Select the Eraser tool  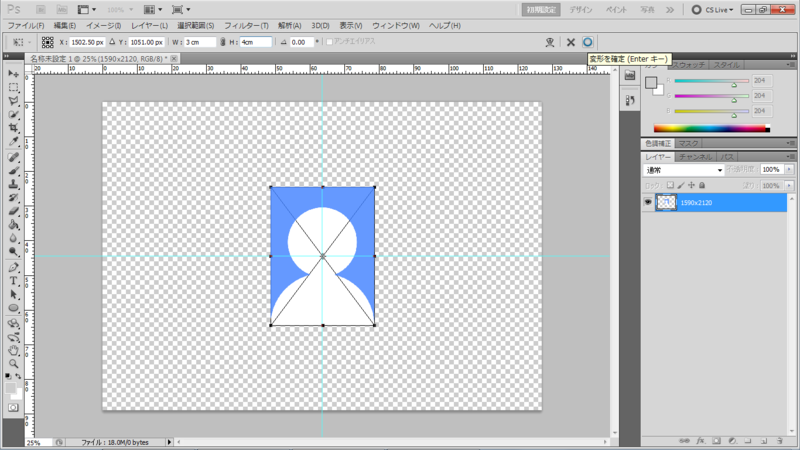click(x=13, y=211)
